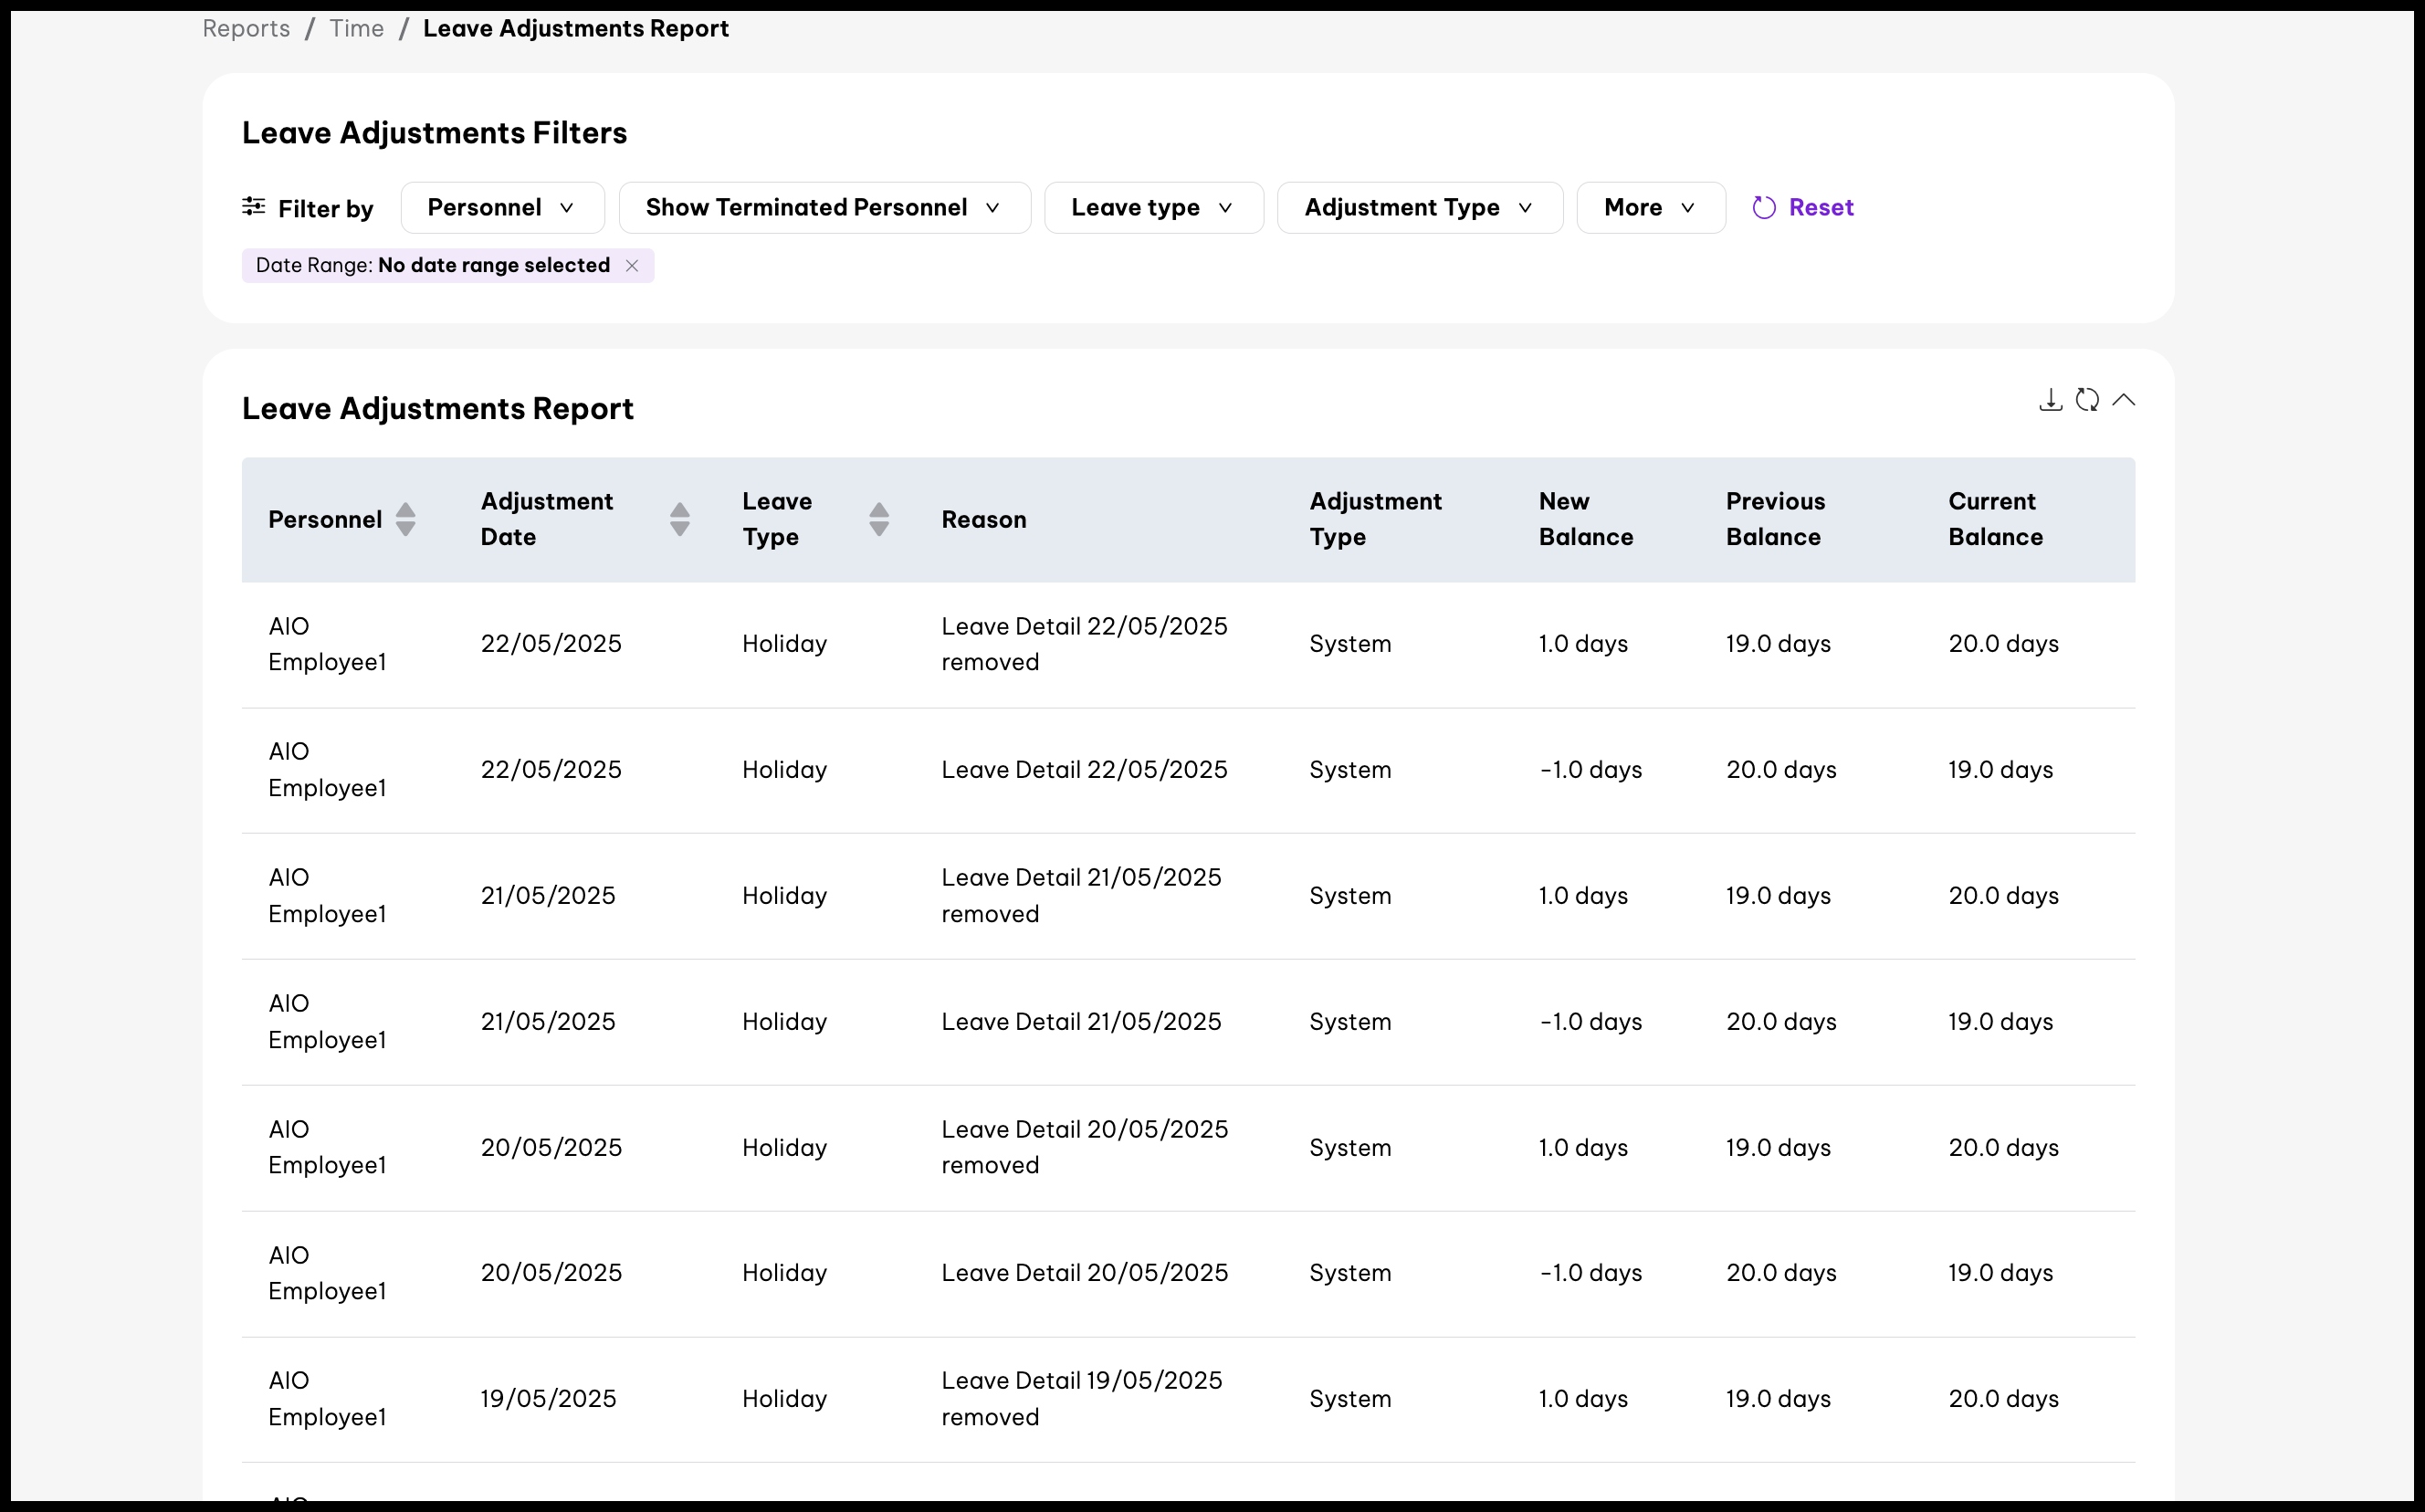
Task: Click the refresh report icon
Action: [2087, 401]
